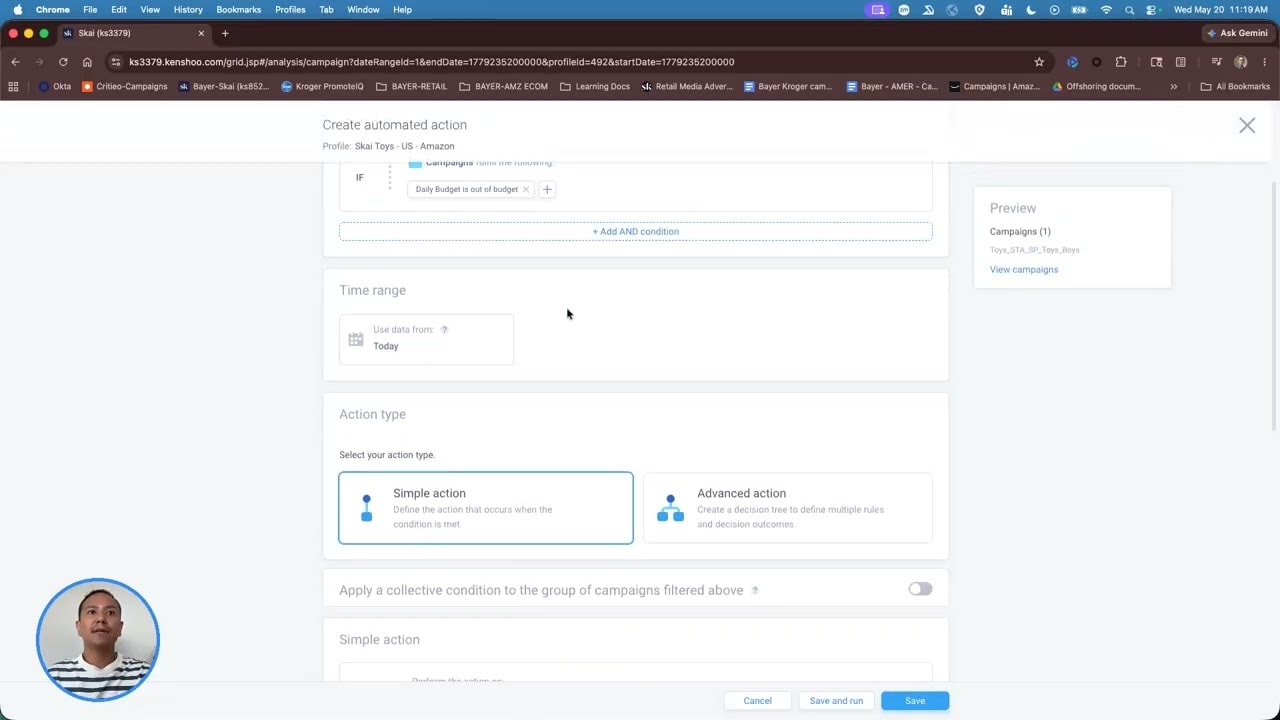Click Save and run
This screenshot has width=1280, height=720.
pos(836,701)
